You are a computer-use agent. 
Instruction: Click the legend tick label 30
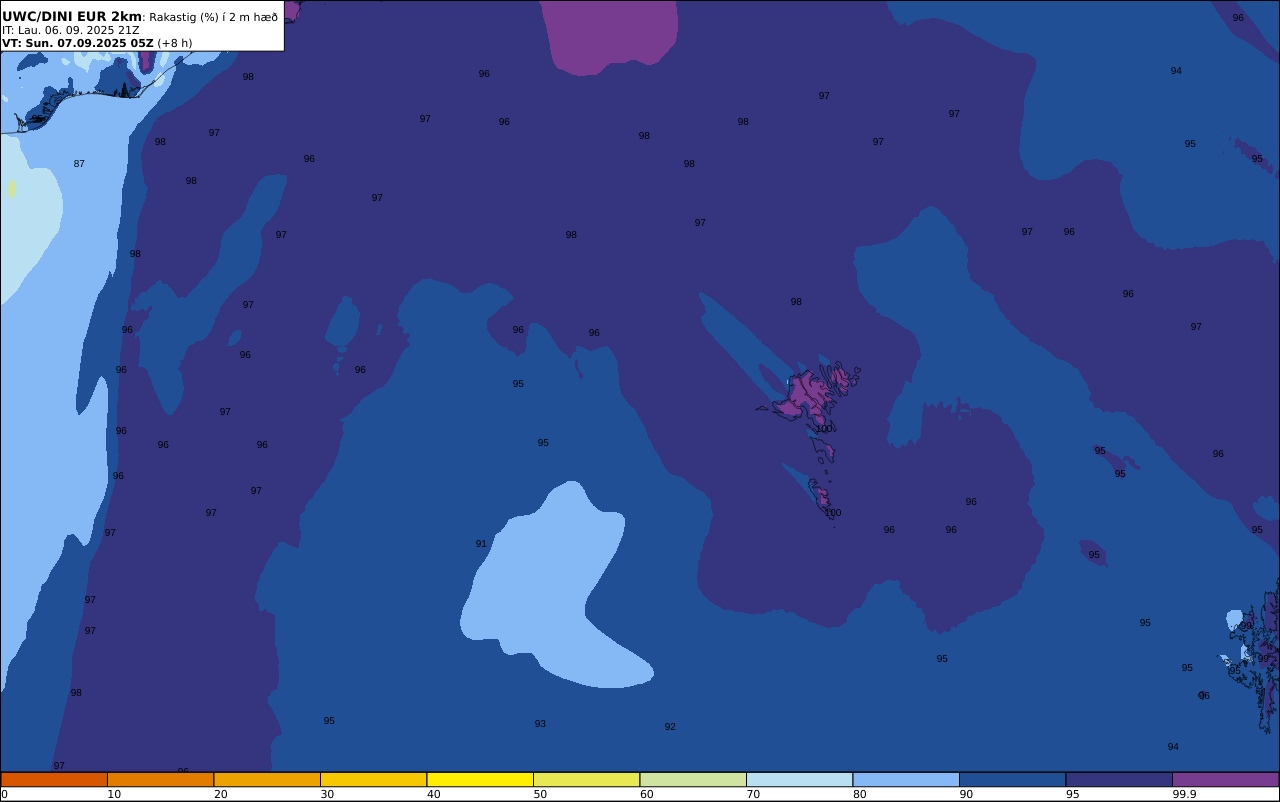click(327, 794)
